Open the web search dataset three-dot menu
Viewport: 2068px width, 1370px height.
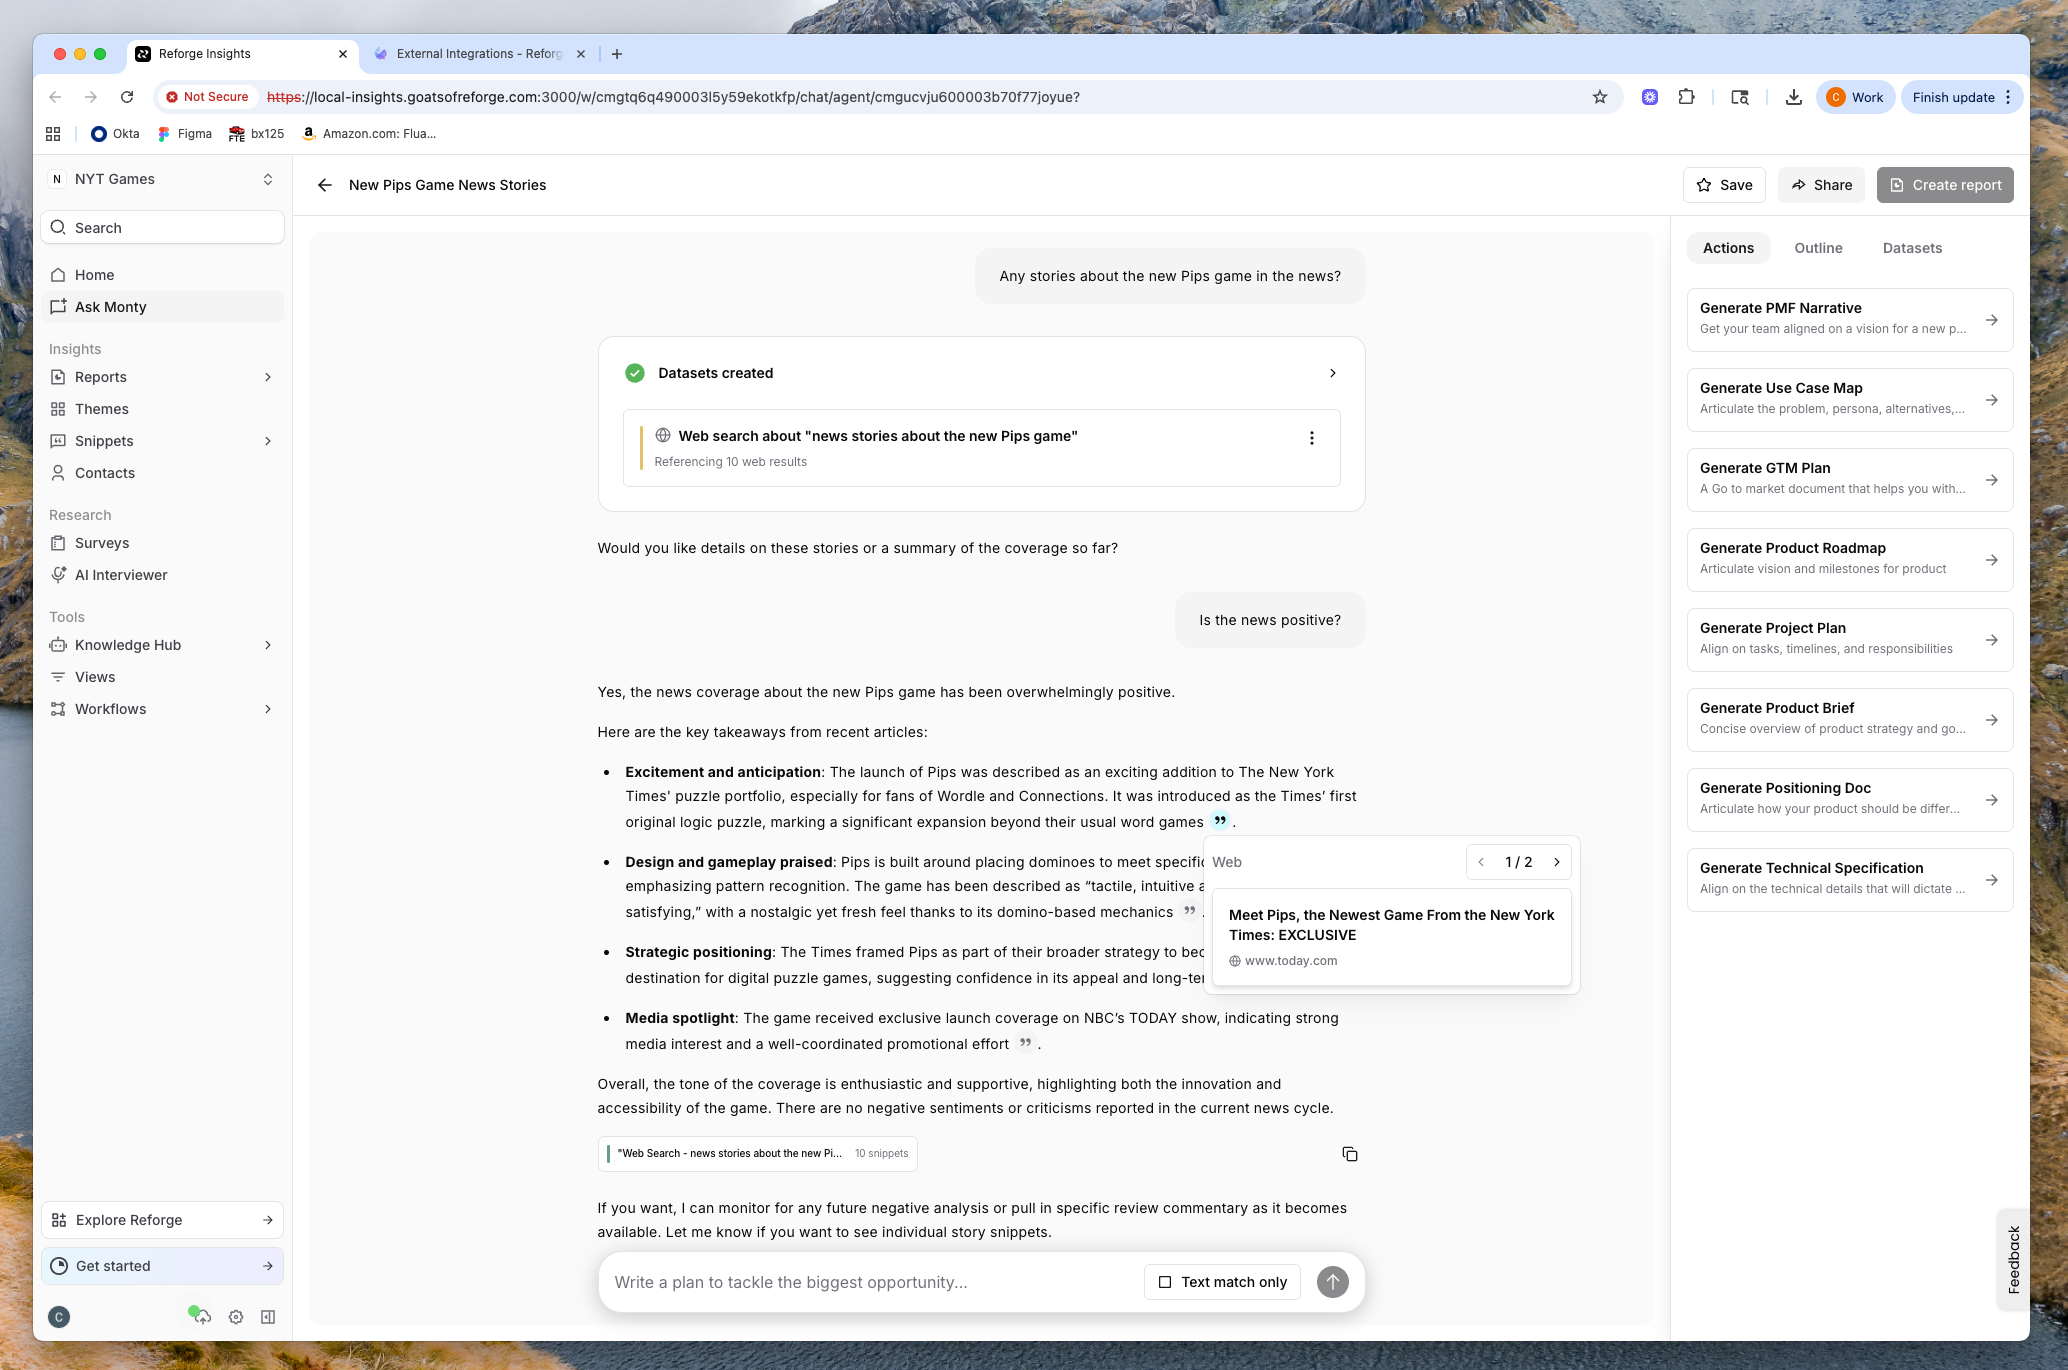[x=1311, y=438]
